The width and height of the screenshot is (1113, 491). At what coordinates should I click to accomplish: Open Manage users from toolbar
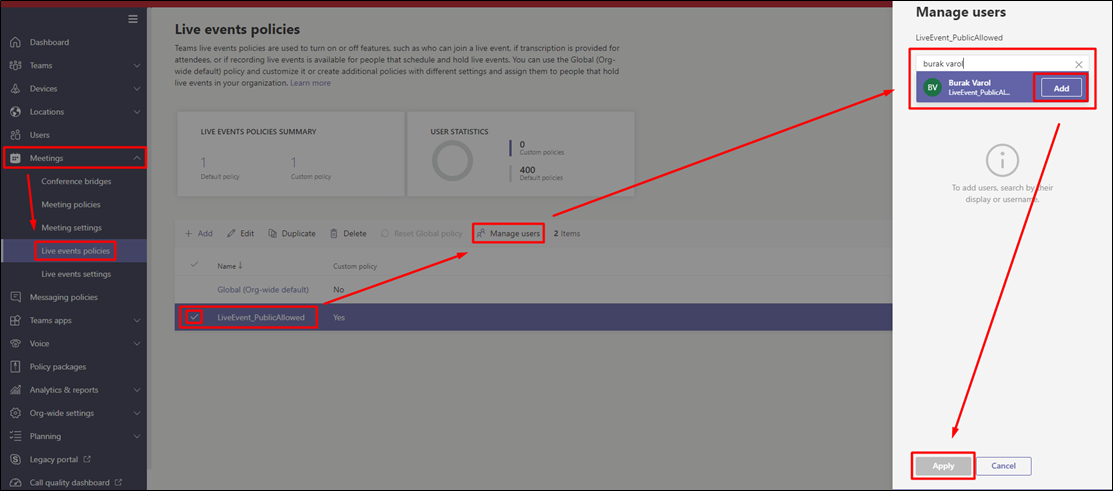click(x=508, y=233)
